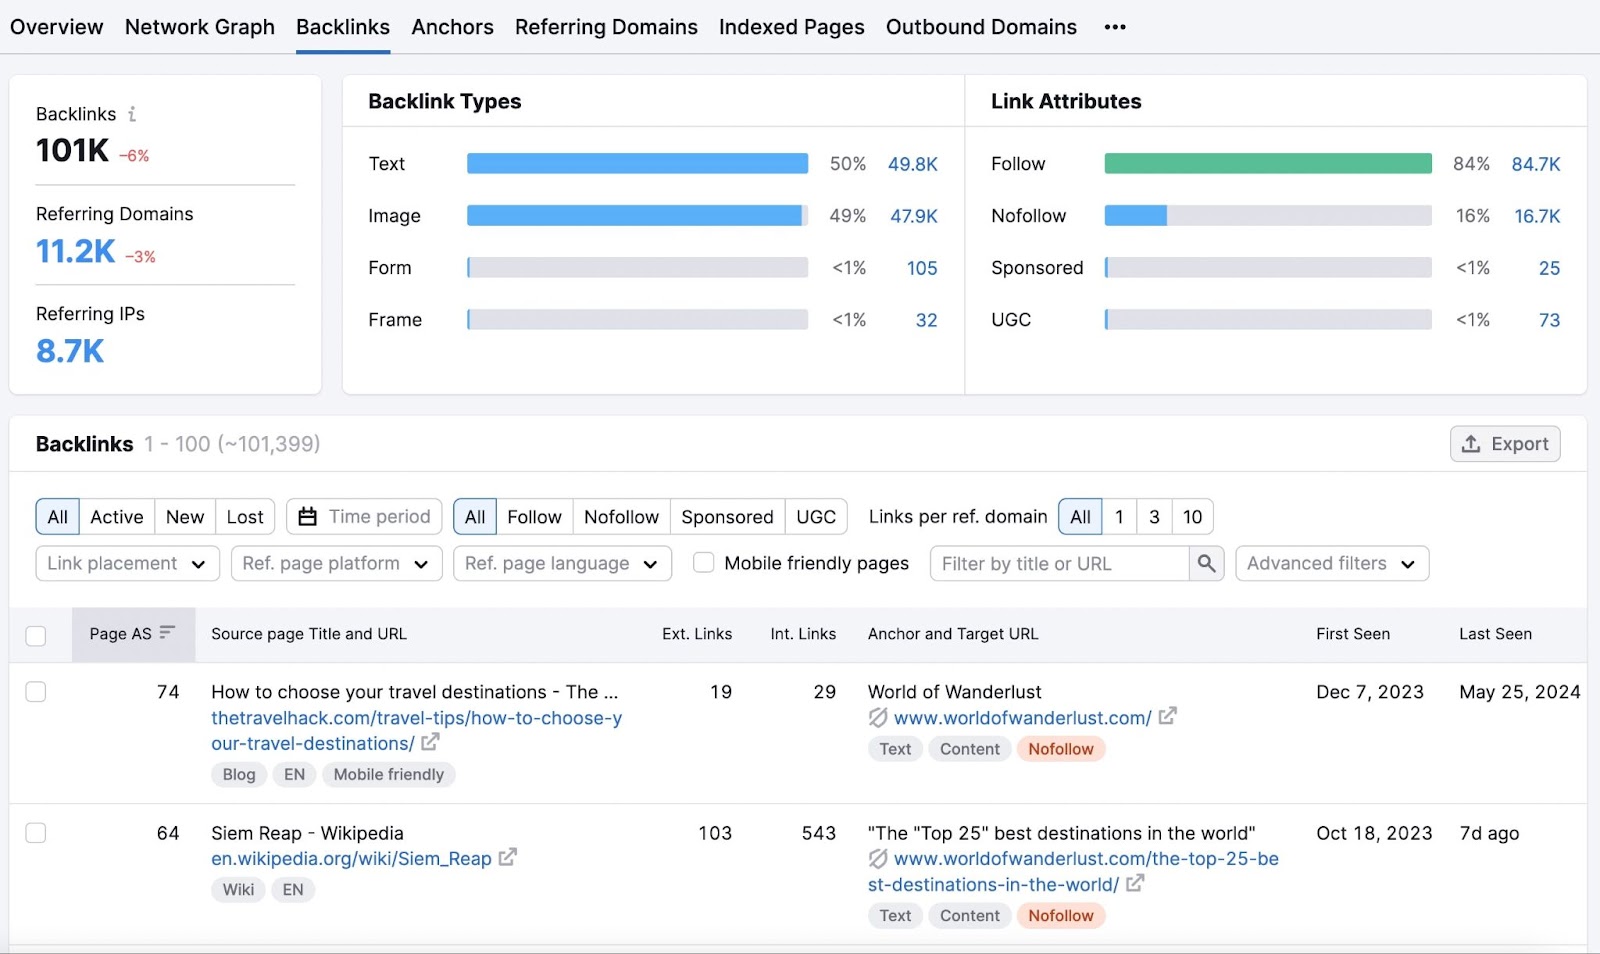
Task: Click the 105 form backlinks count
Action: coord(922,268)
